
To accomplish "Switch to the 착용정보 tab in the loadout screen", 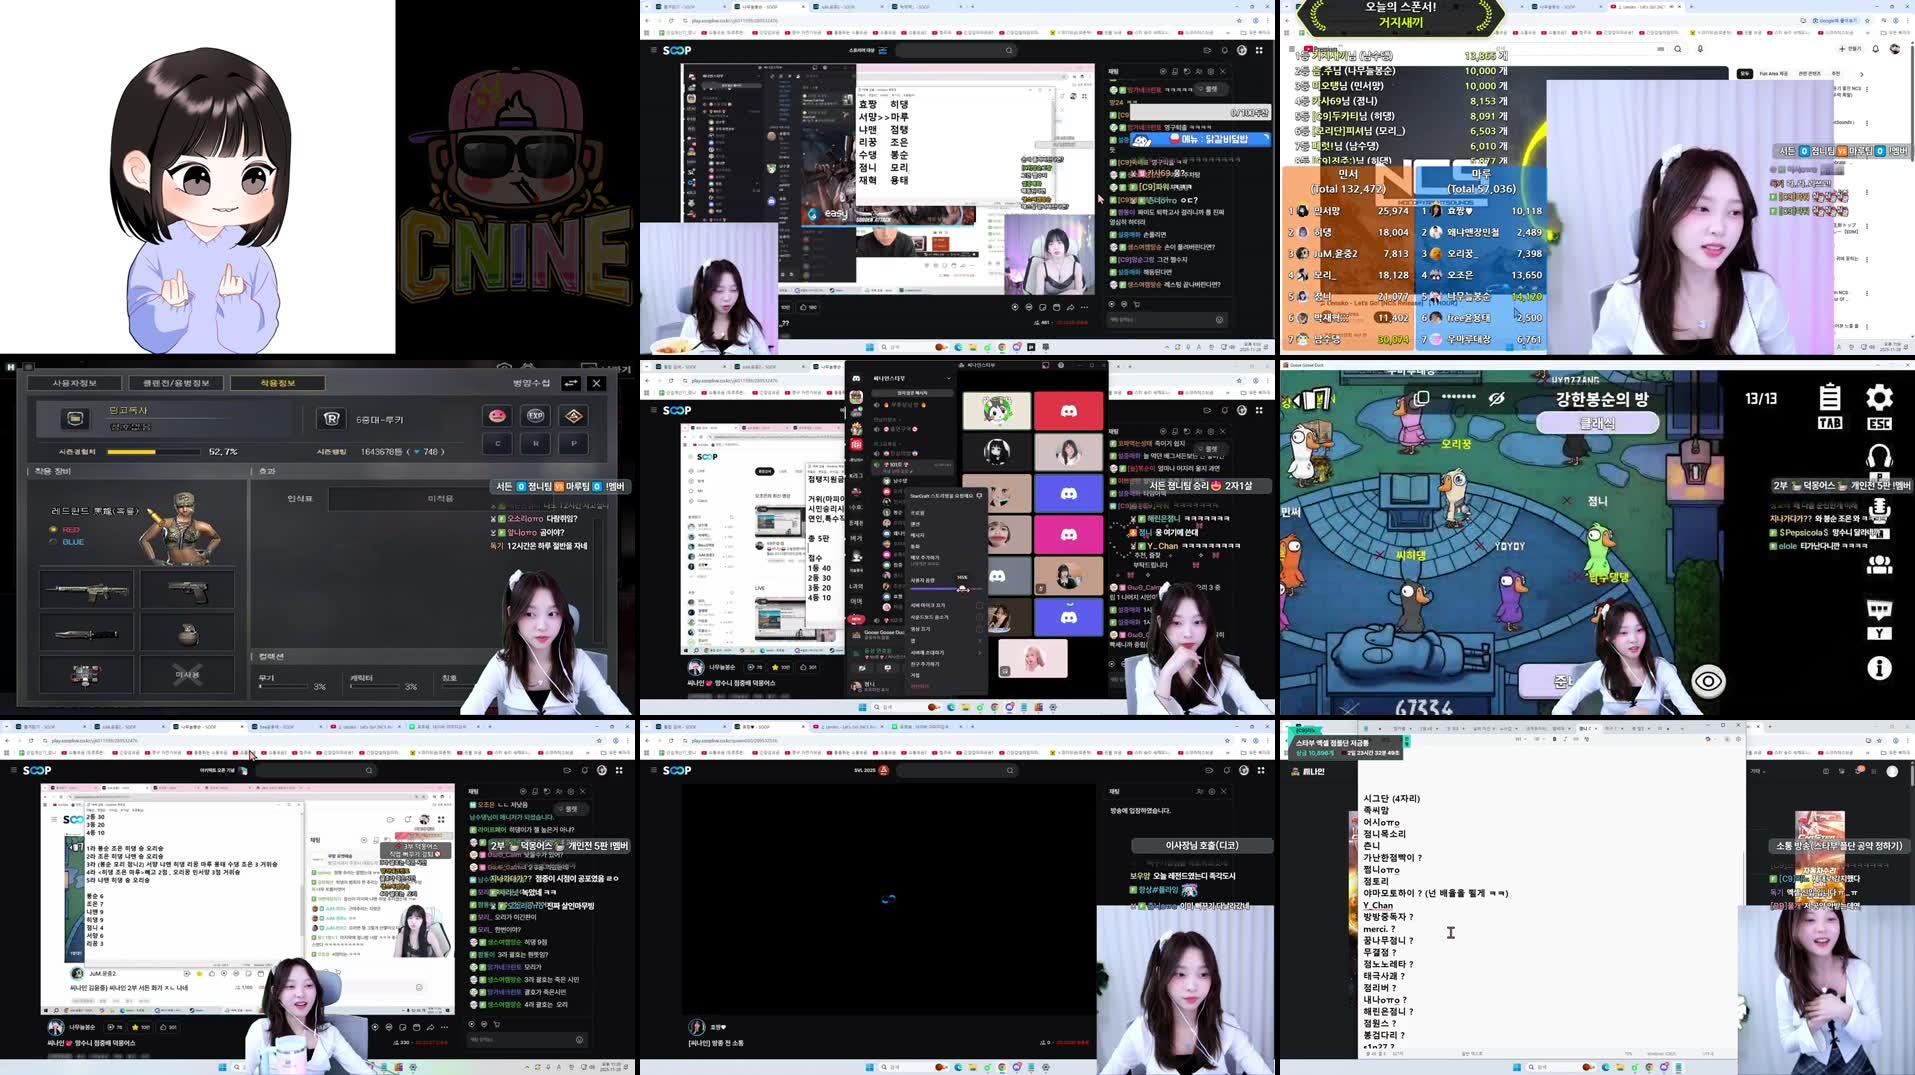I will pos(275,382).
